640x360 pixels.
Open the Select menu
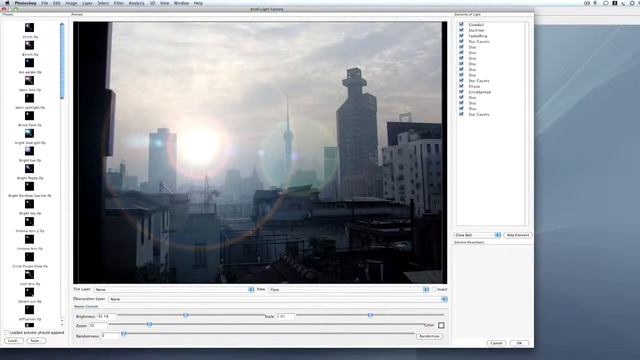[x=103, y=3]
